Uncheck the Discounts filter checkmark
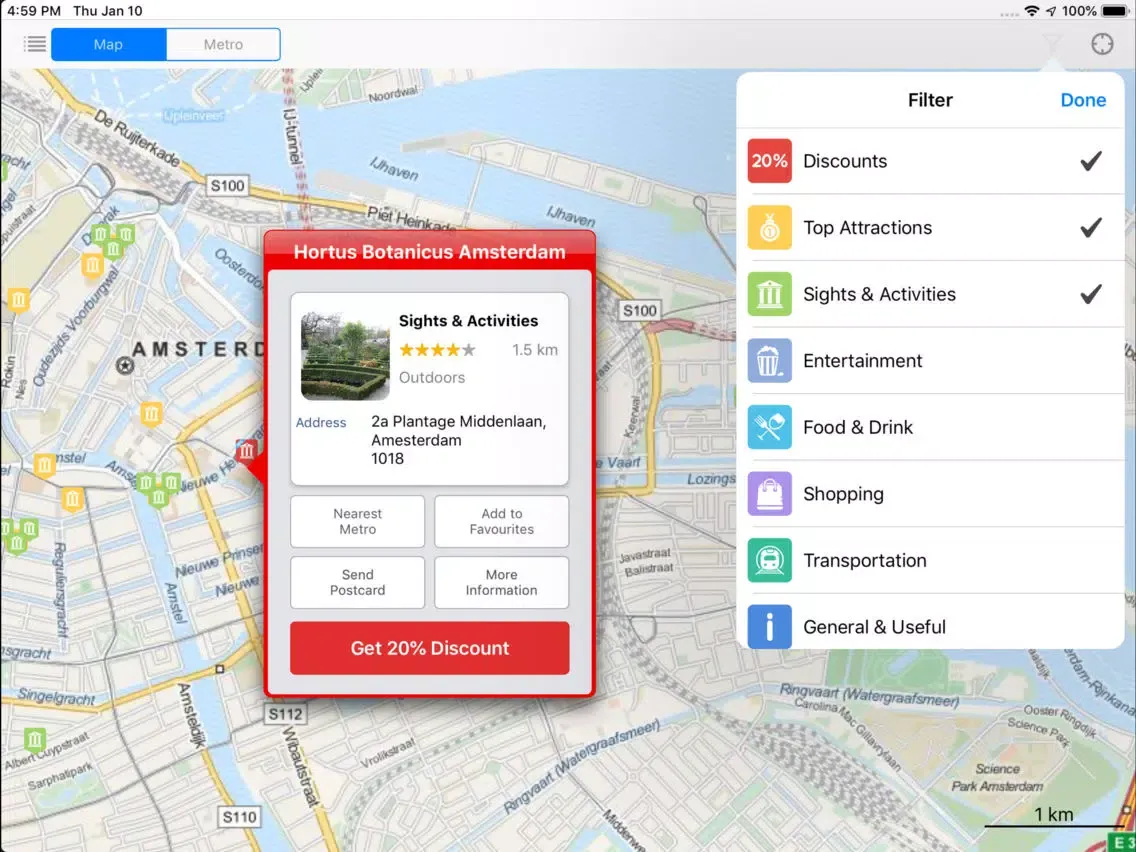The height and width of the screenshot is (852, 1136). (1091, 161)
